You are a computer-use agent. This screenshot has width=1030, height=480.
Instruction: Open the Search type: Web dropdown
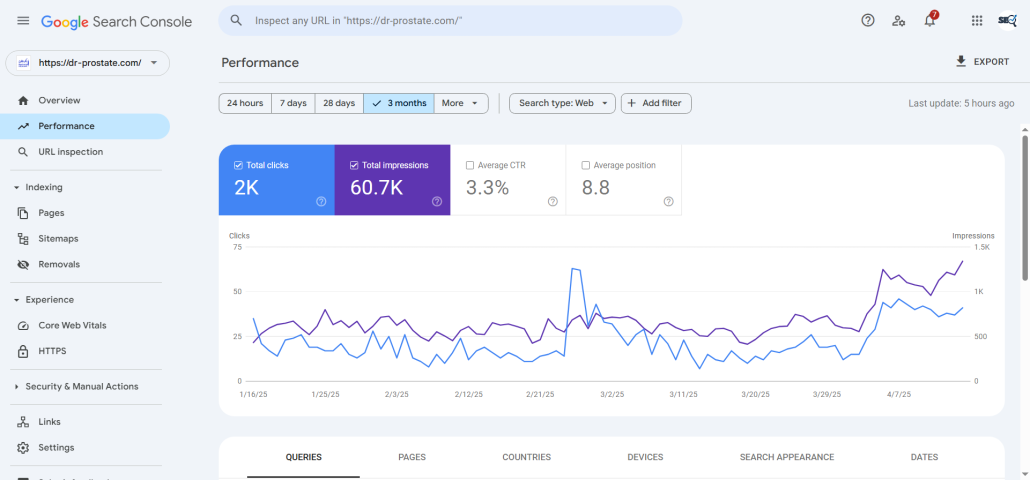(x=562, y=103)
